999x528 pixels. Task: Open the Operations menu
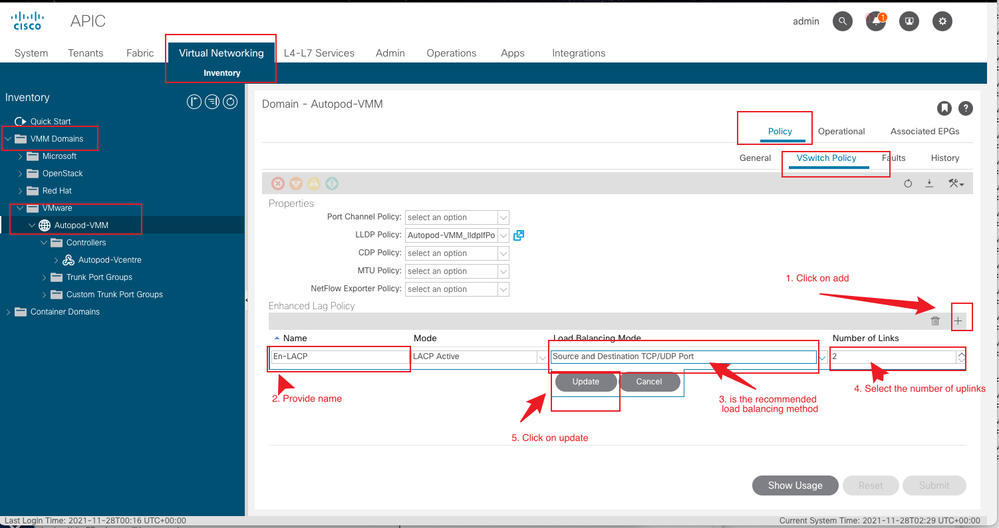(x=451, y=53)
